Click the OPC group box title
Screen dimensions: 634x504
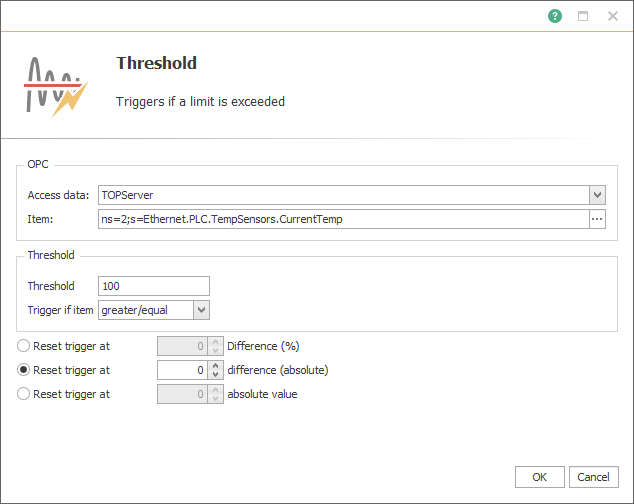[x=38, y=164]
